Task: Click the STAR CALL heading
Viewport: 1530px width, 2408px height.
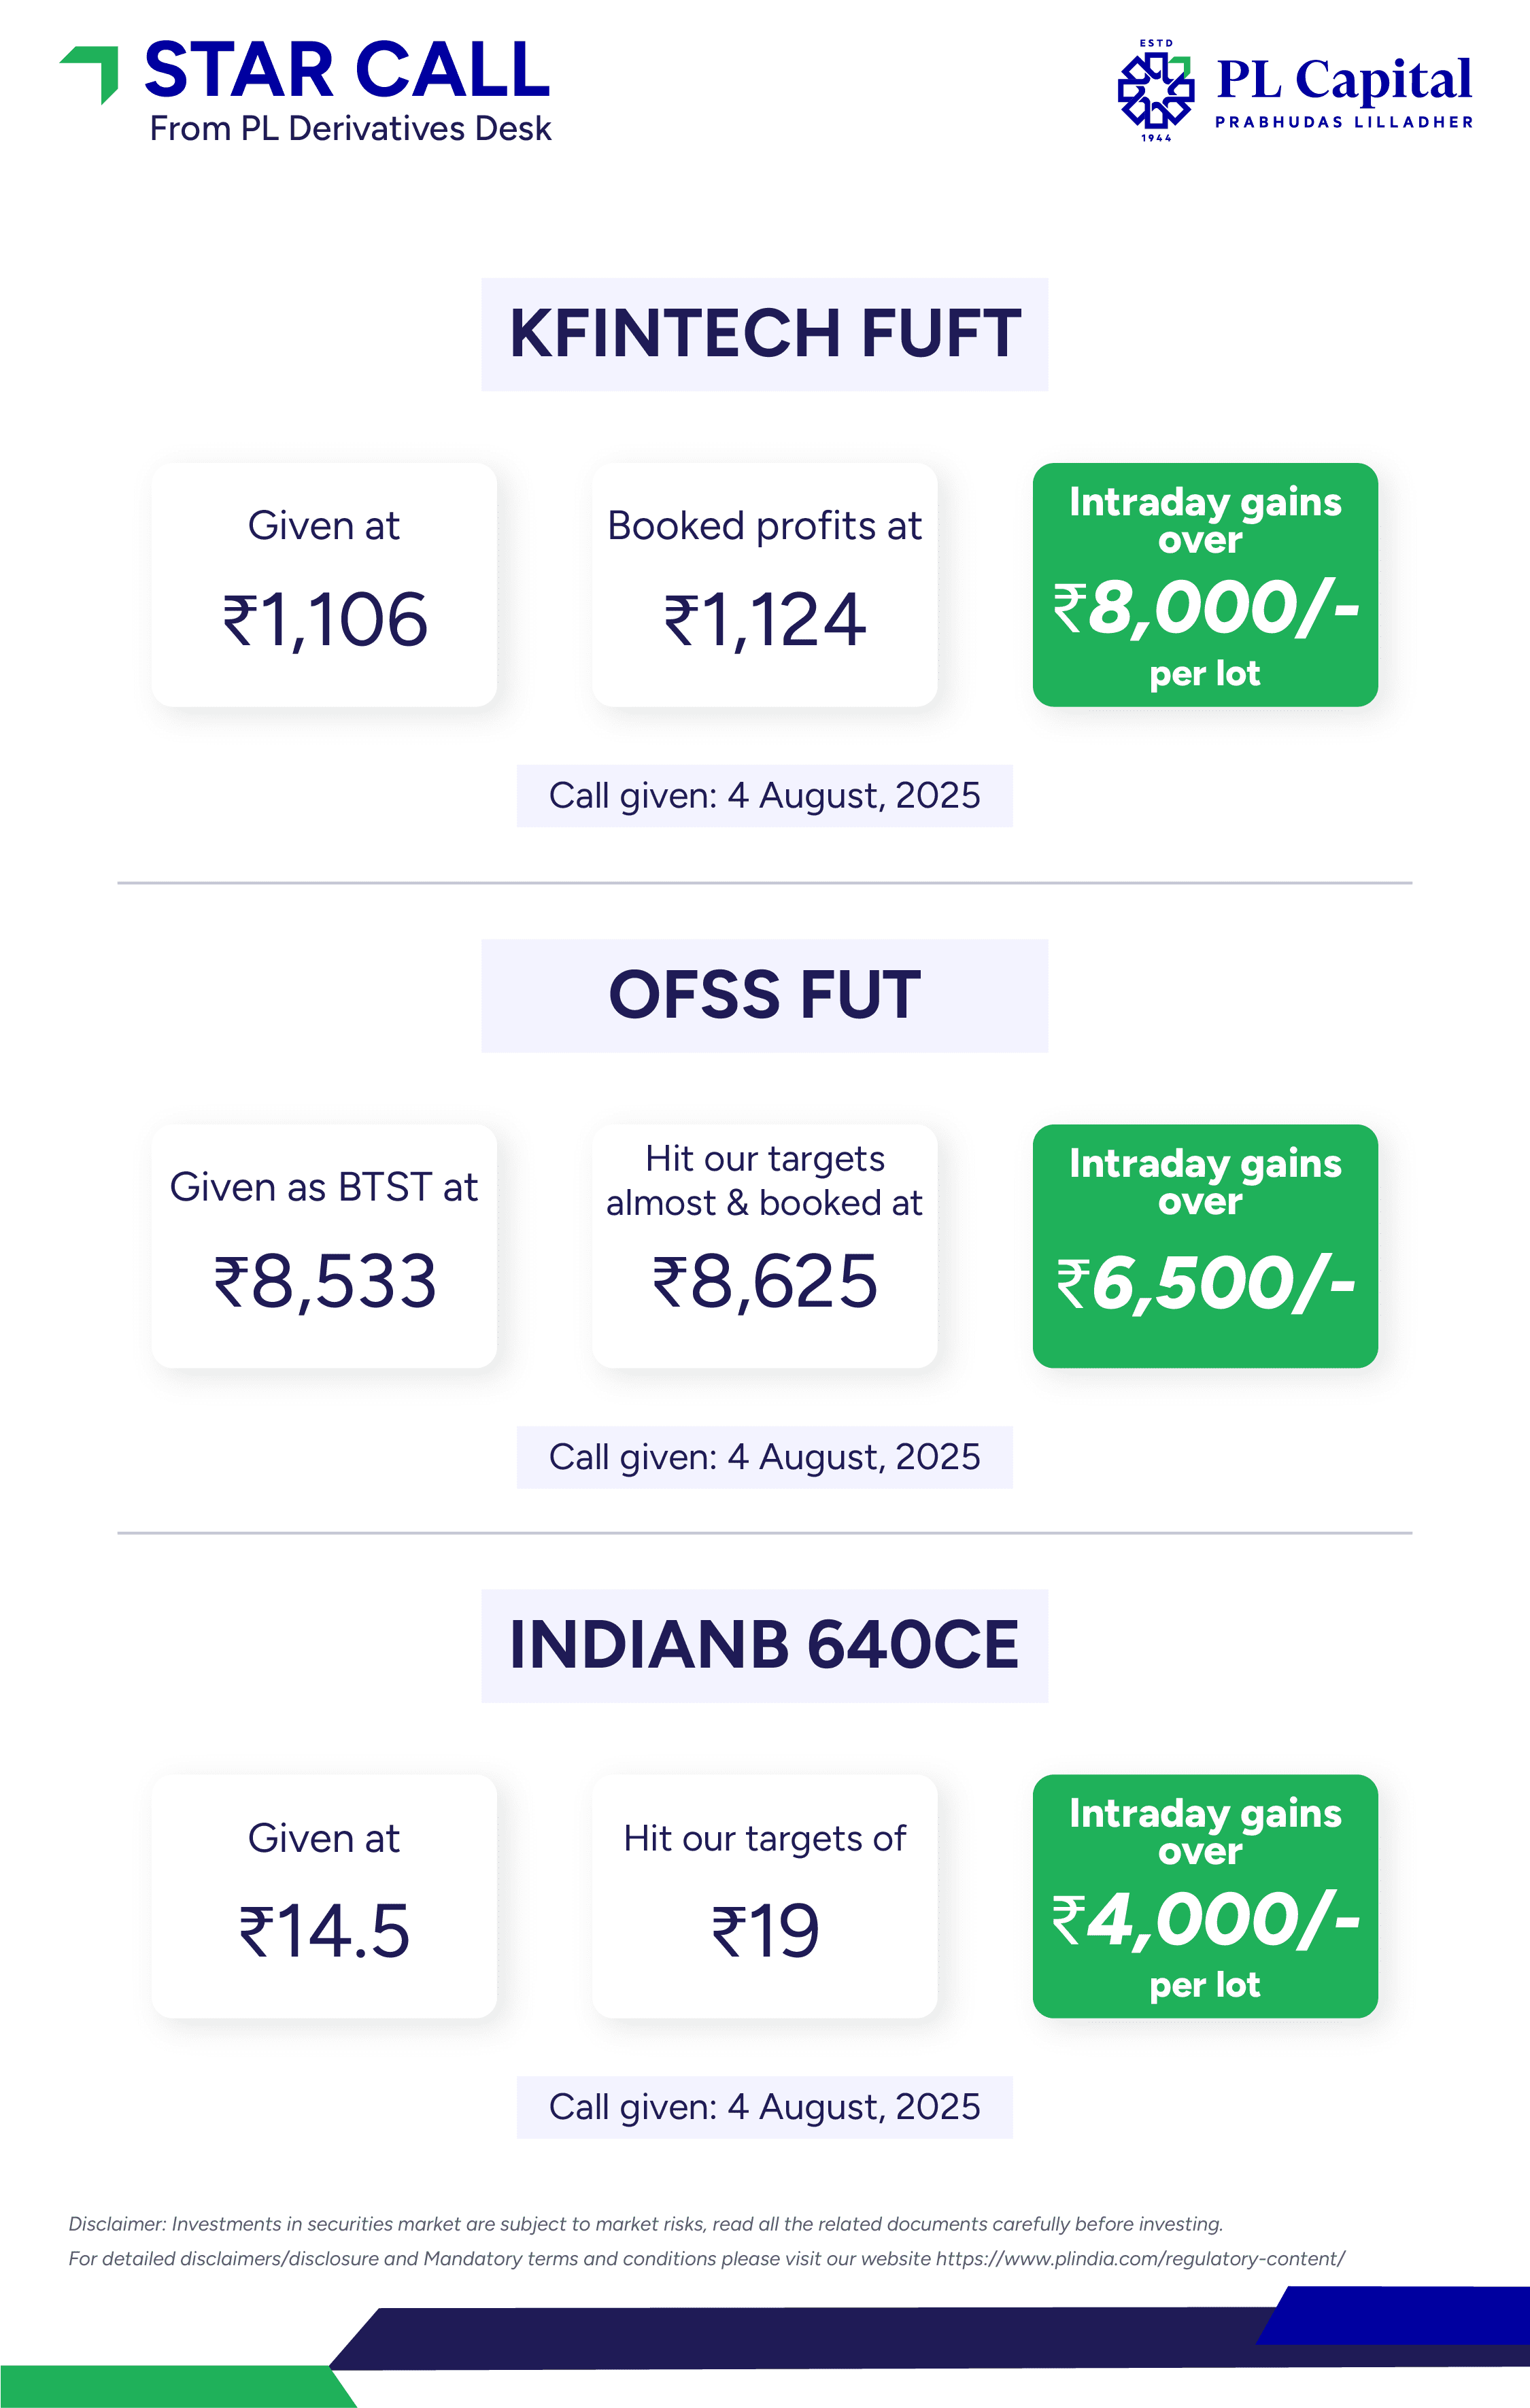Action: (347, 70)
